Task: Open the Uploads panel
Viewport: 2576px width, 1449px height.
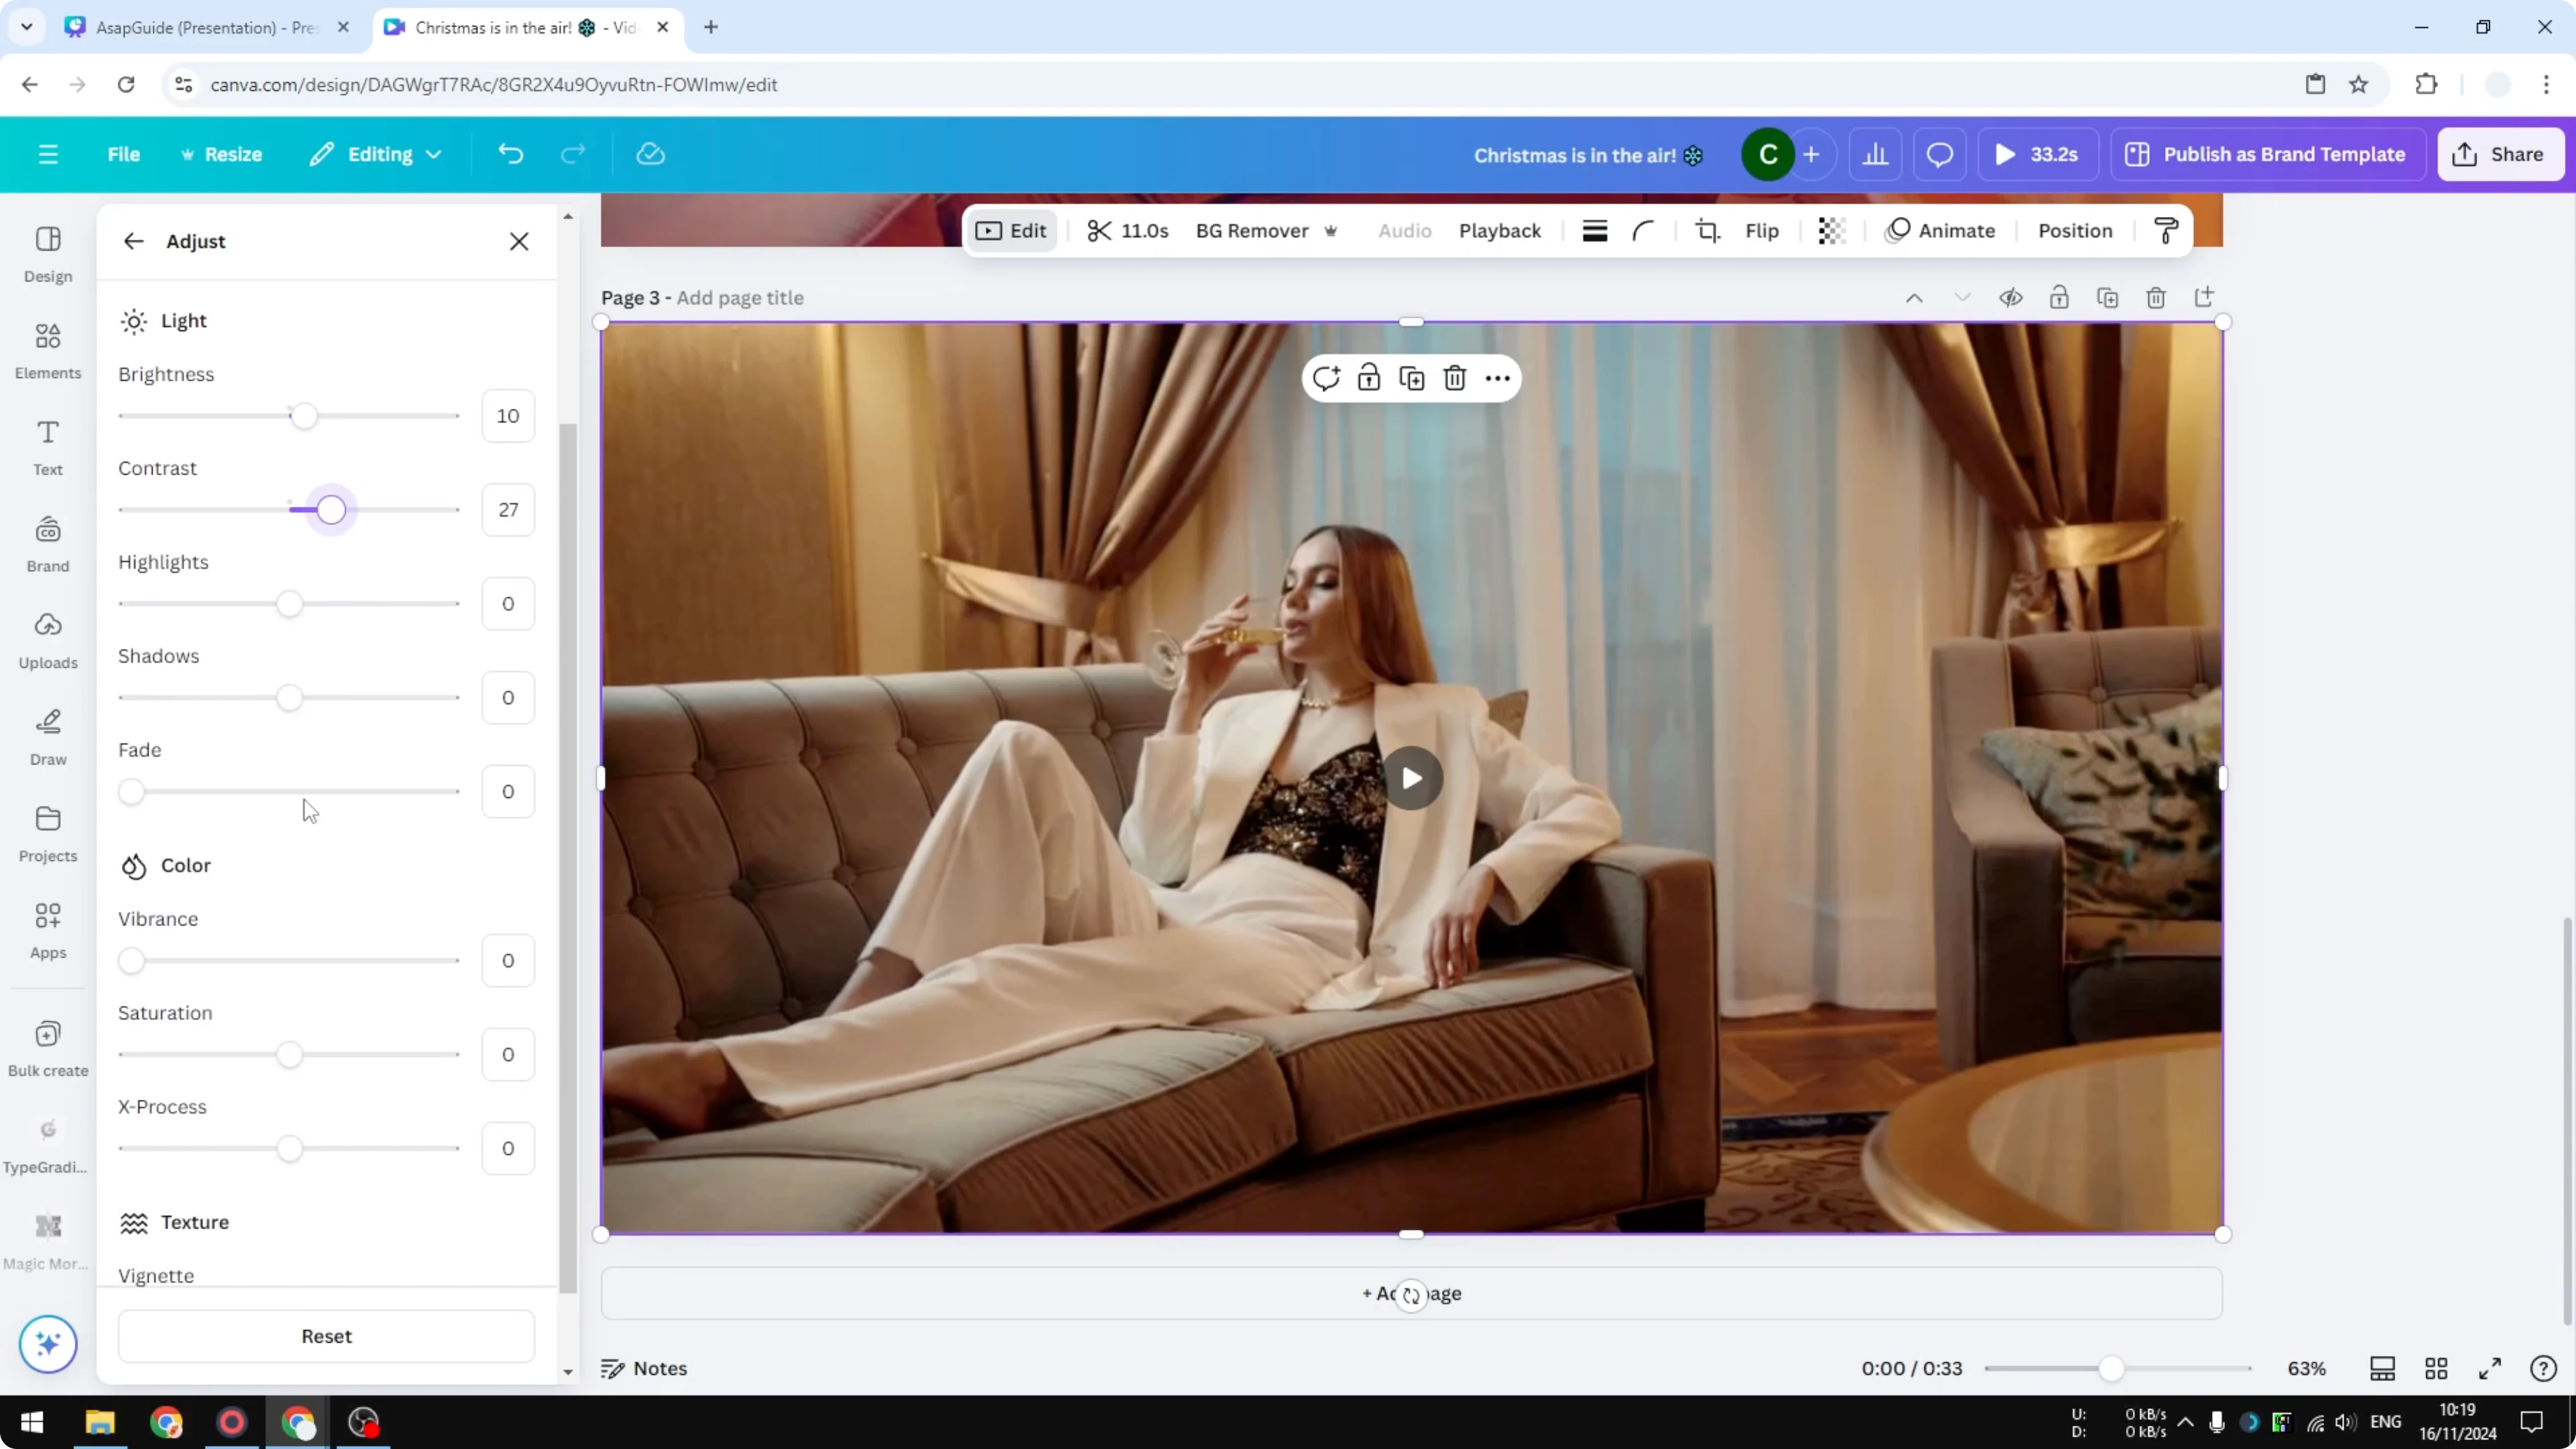Action: (x=47, y=640)
